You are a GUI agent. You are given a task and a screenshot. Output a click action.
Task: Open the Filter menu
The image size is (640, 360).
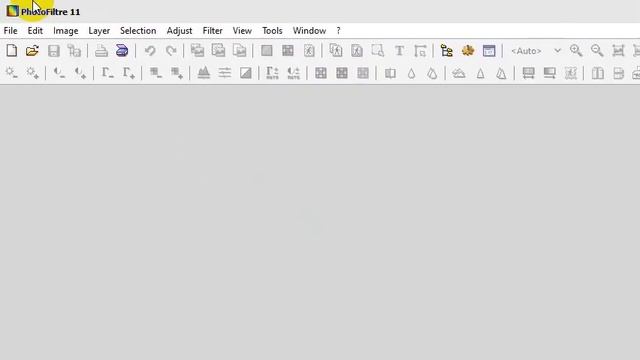(213, 31)
